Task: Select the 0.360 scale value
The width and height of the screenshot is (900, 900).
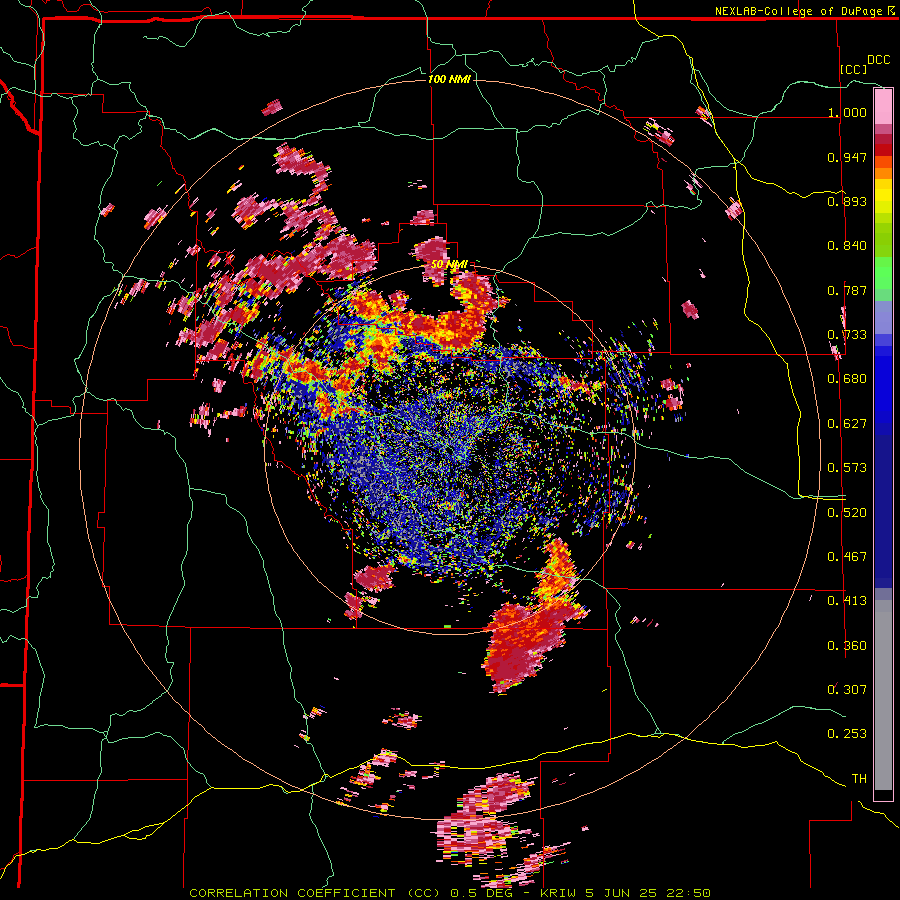Action: pyautogui.click(x=847, y=645)
